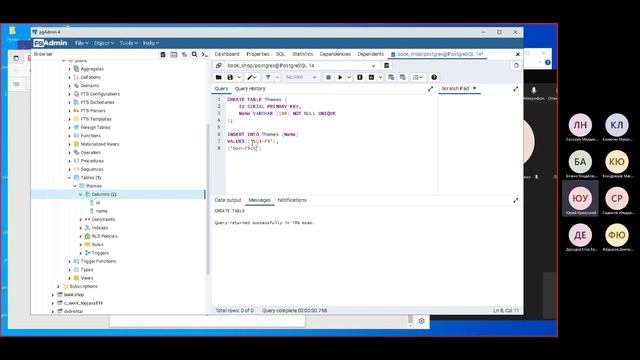Collapse the Columns (2) tree node
The height and width of the screenshot is (360, 640).
[80, 194]
